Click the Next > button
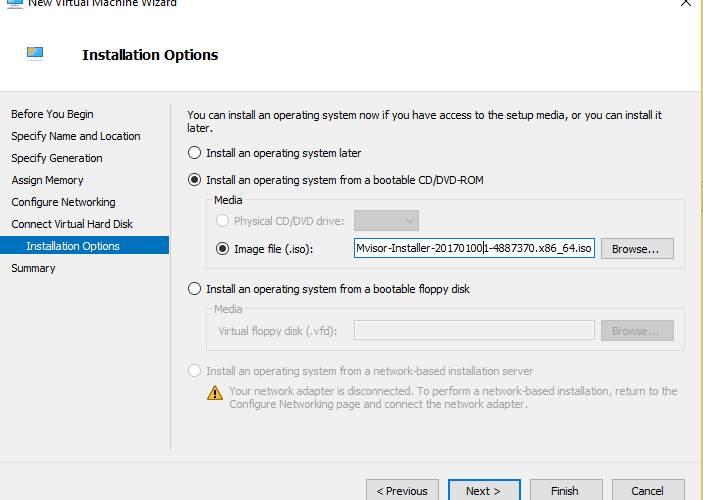 (x=484, y=490)
